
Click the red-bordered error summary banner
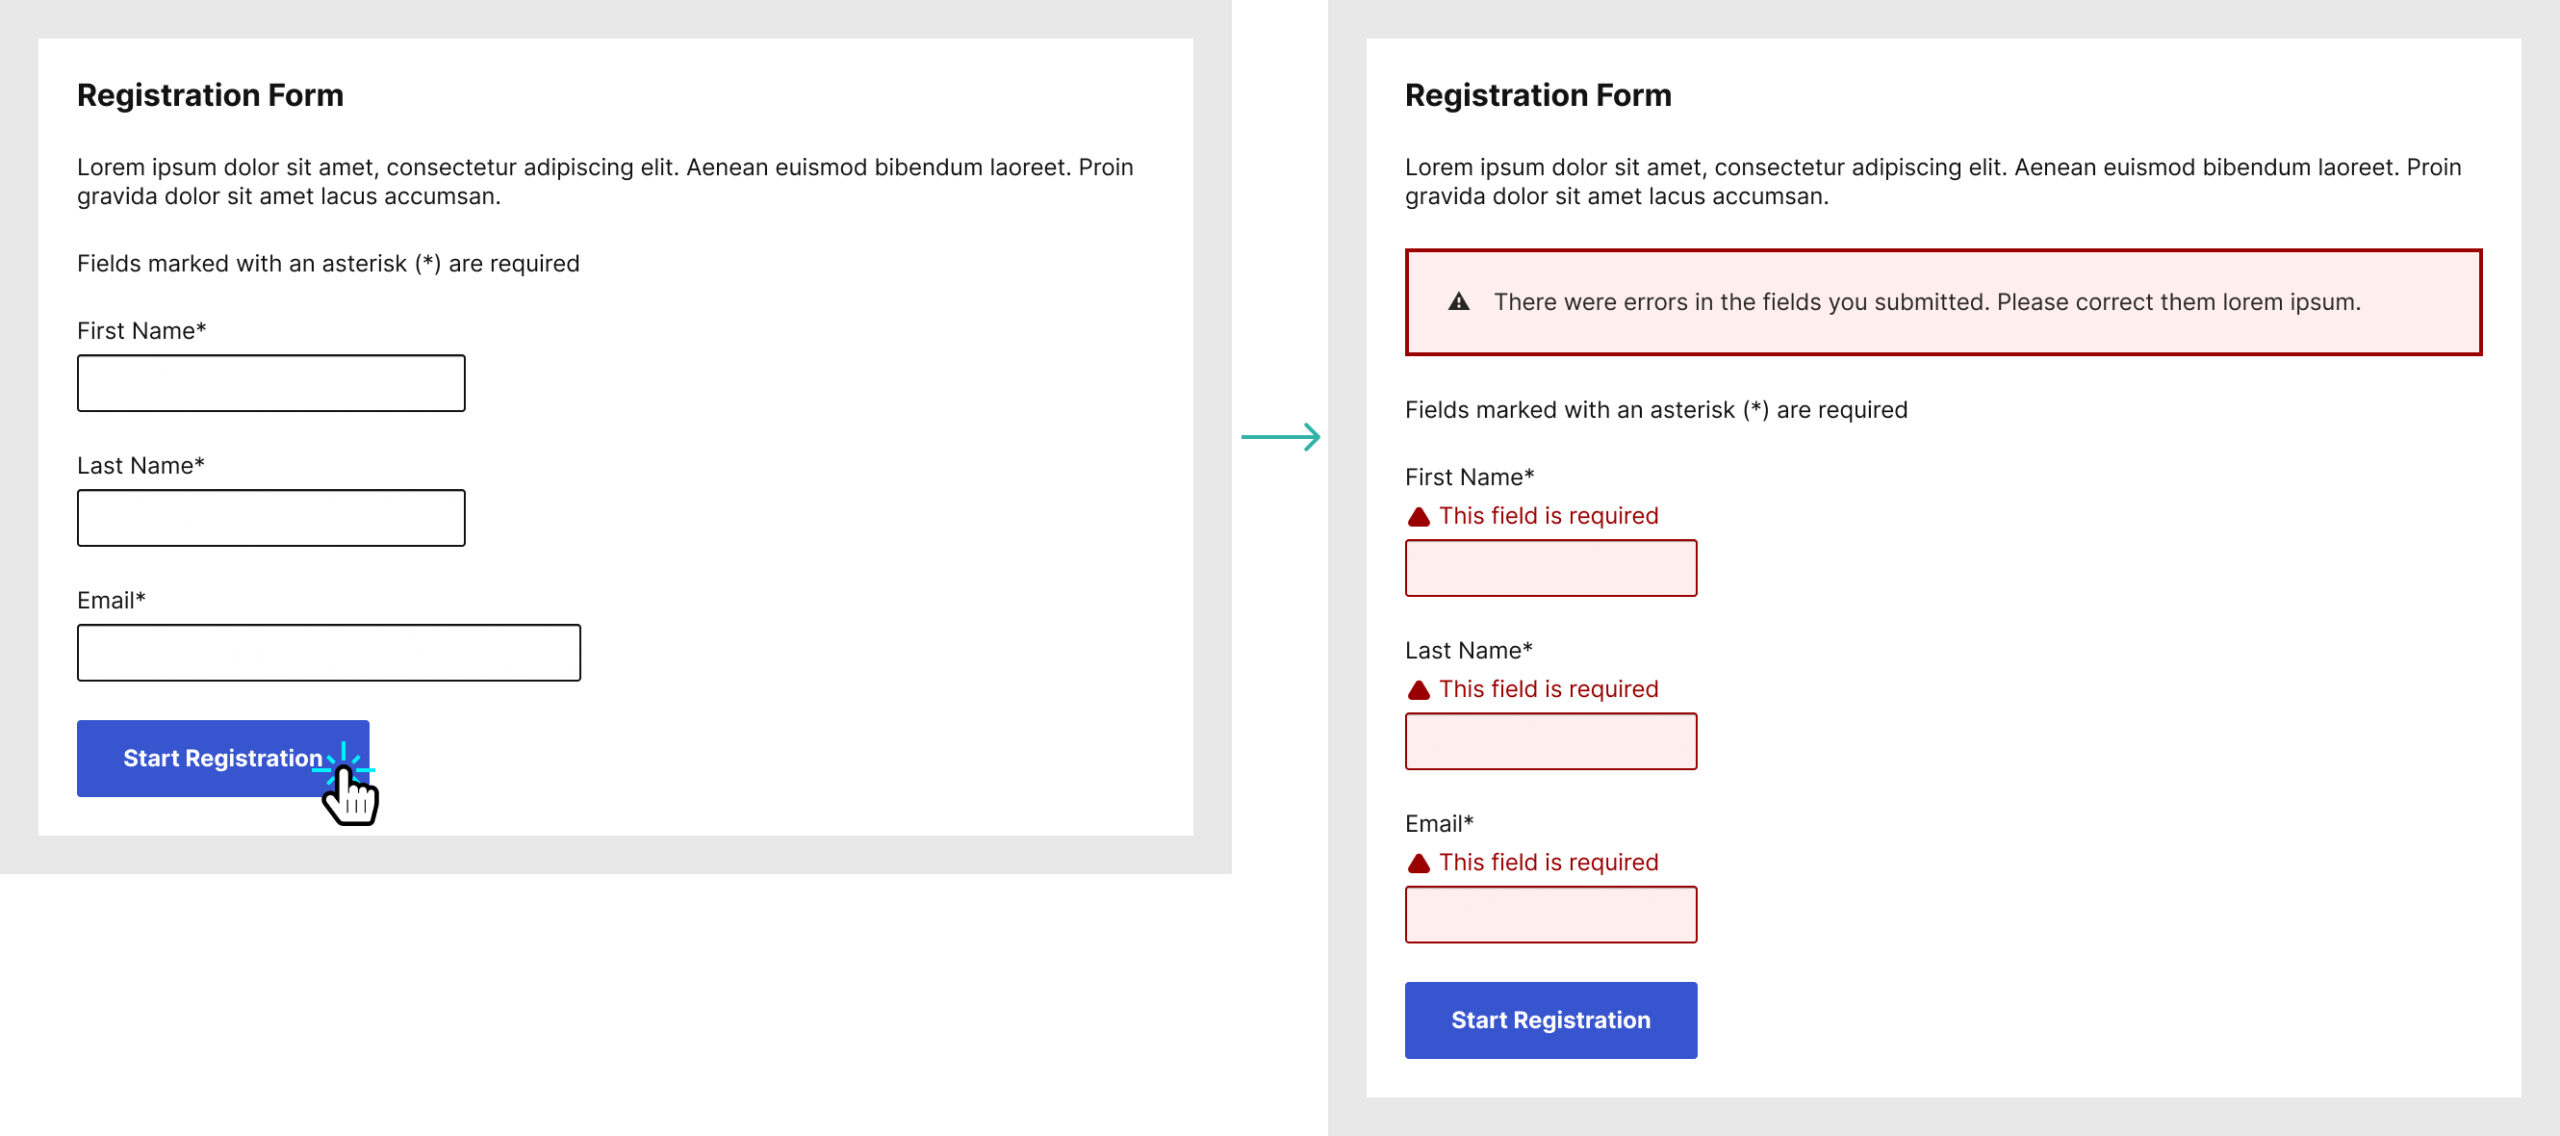point(1942,302)
